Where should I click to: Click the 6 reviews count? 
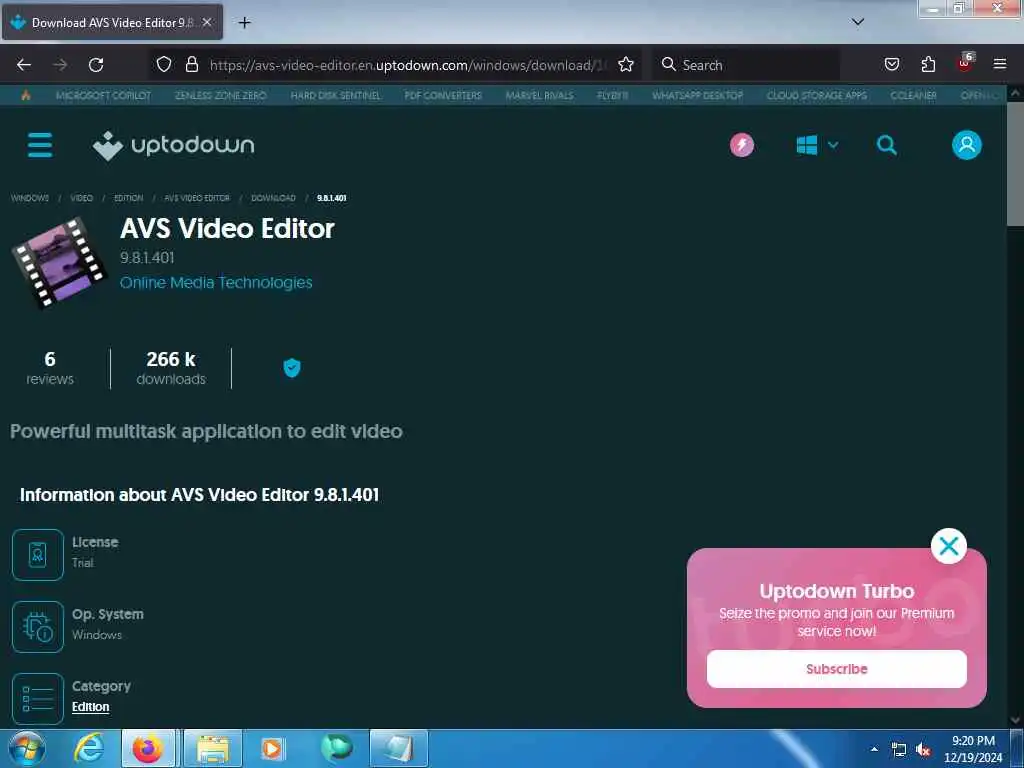tap(50, 368)
